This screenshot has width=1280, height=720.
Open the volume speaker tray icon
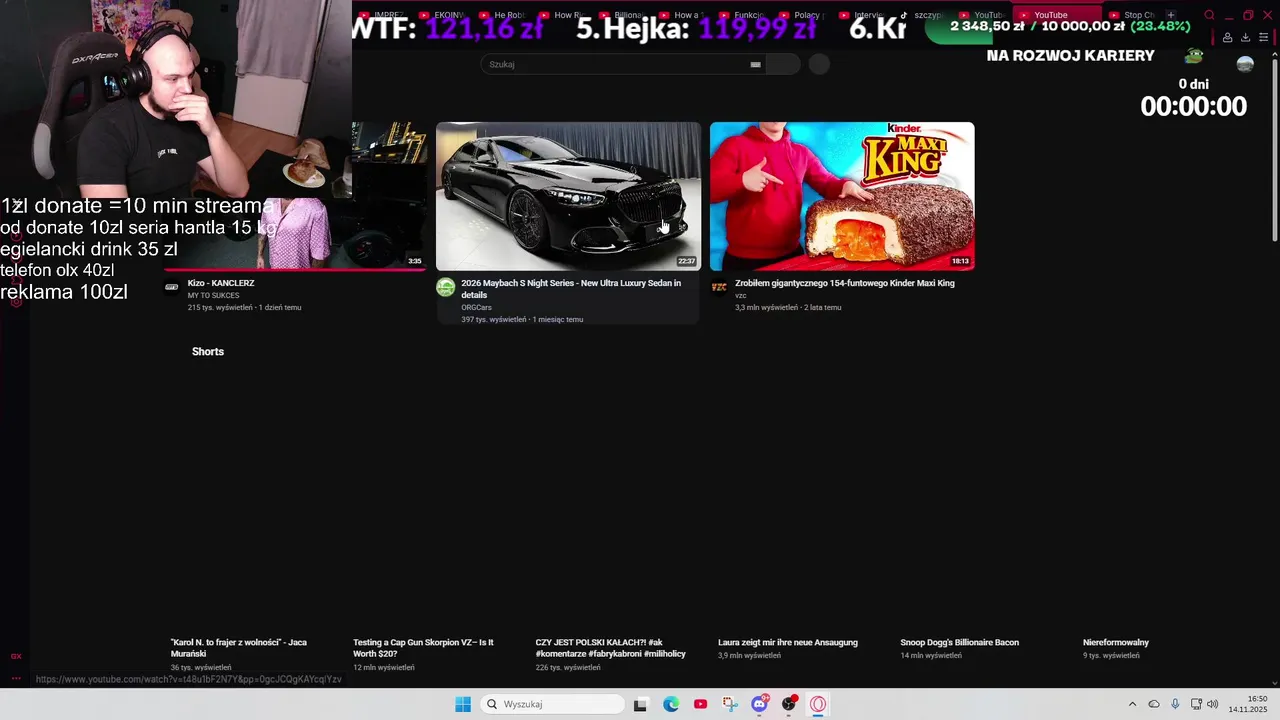pyautogui.click(x=1212, y=704)
